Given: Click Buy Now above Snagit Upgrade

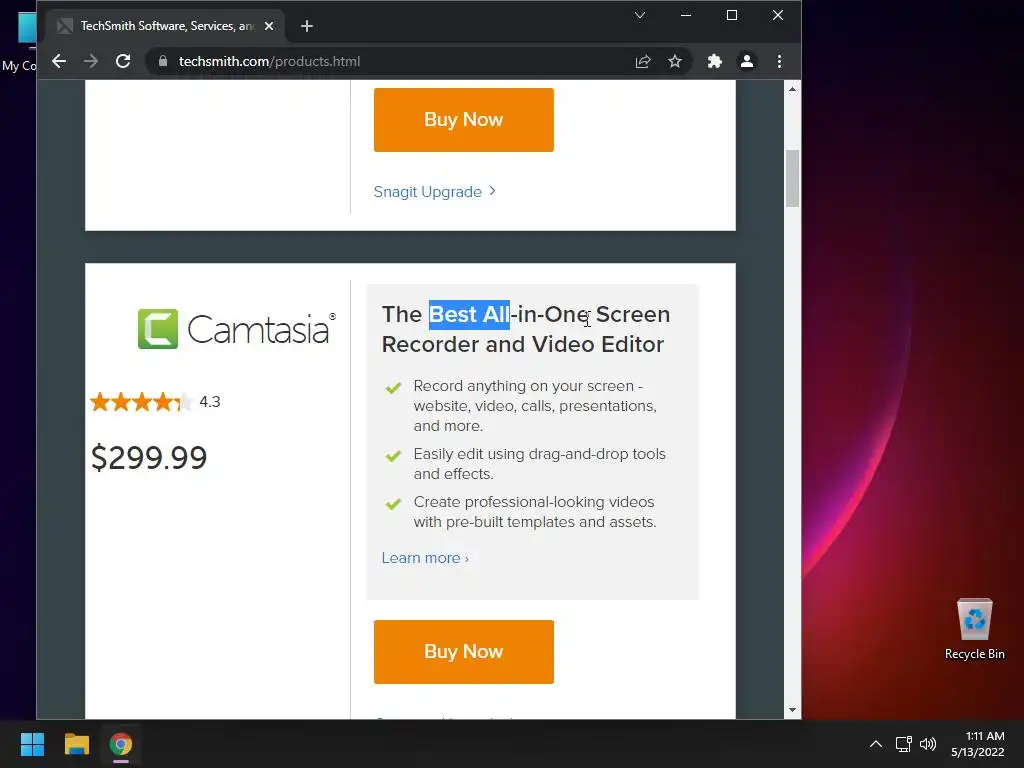Looking at the screenshot, I should coord(464,120).
